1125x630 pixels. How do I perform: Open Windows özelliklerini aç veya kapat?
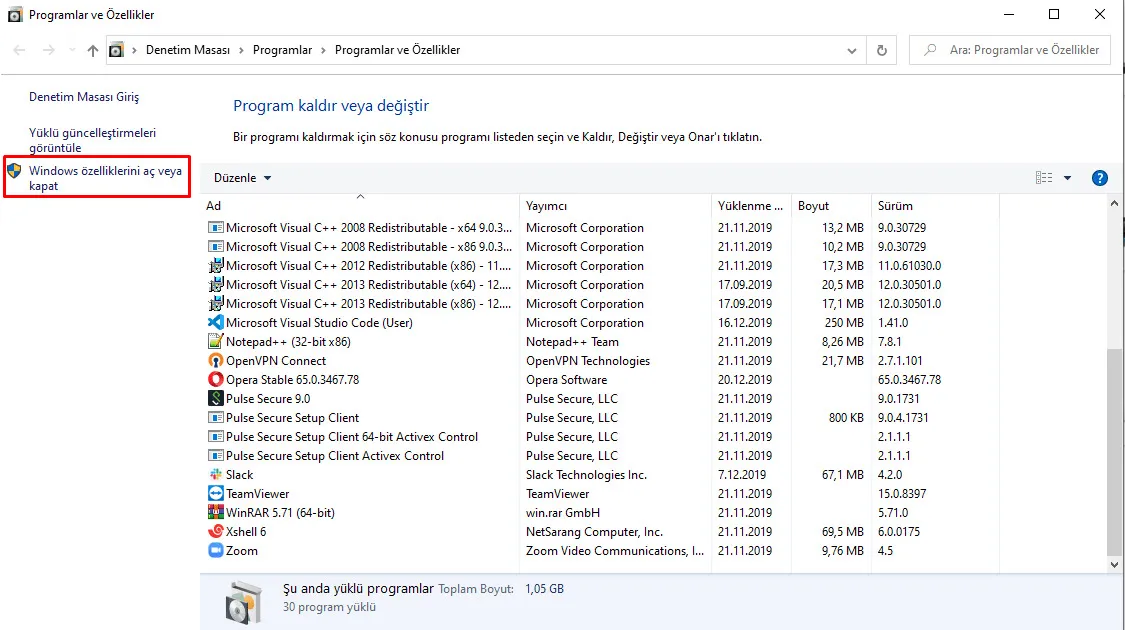tap(105, 178)
